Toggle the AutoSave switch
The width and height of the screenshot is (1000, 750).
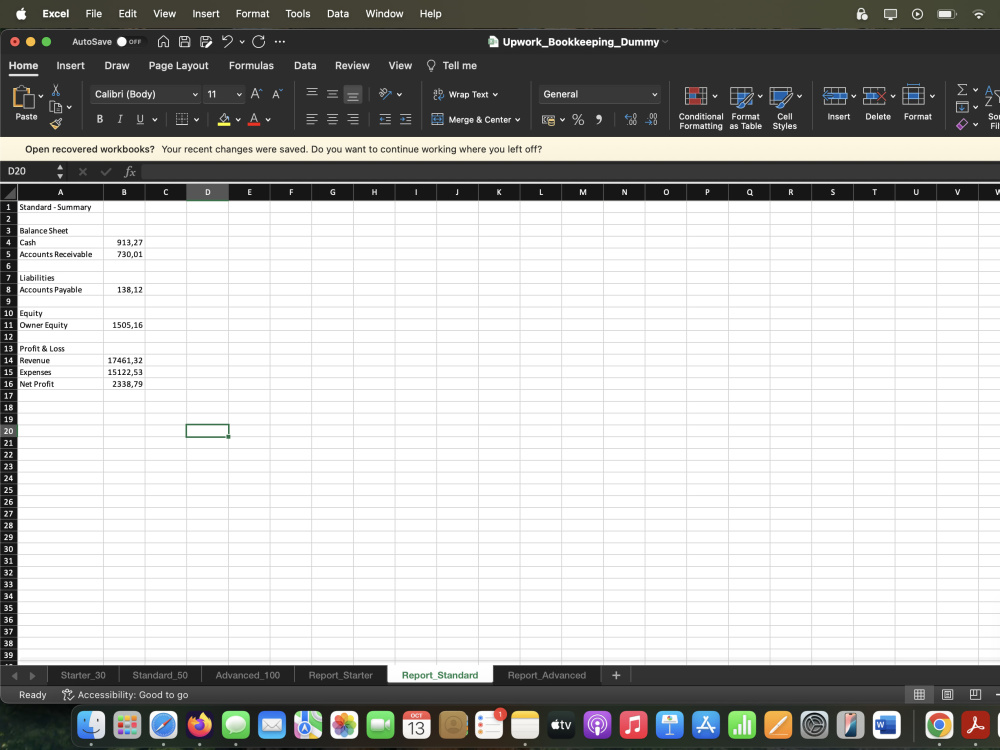[x=129, y=41]
